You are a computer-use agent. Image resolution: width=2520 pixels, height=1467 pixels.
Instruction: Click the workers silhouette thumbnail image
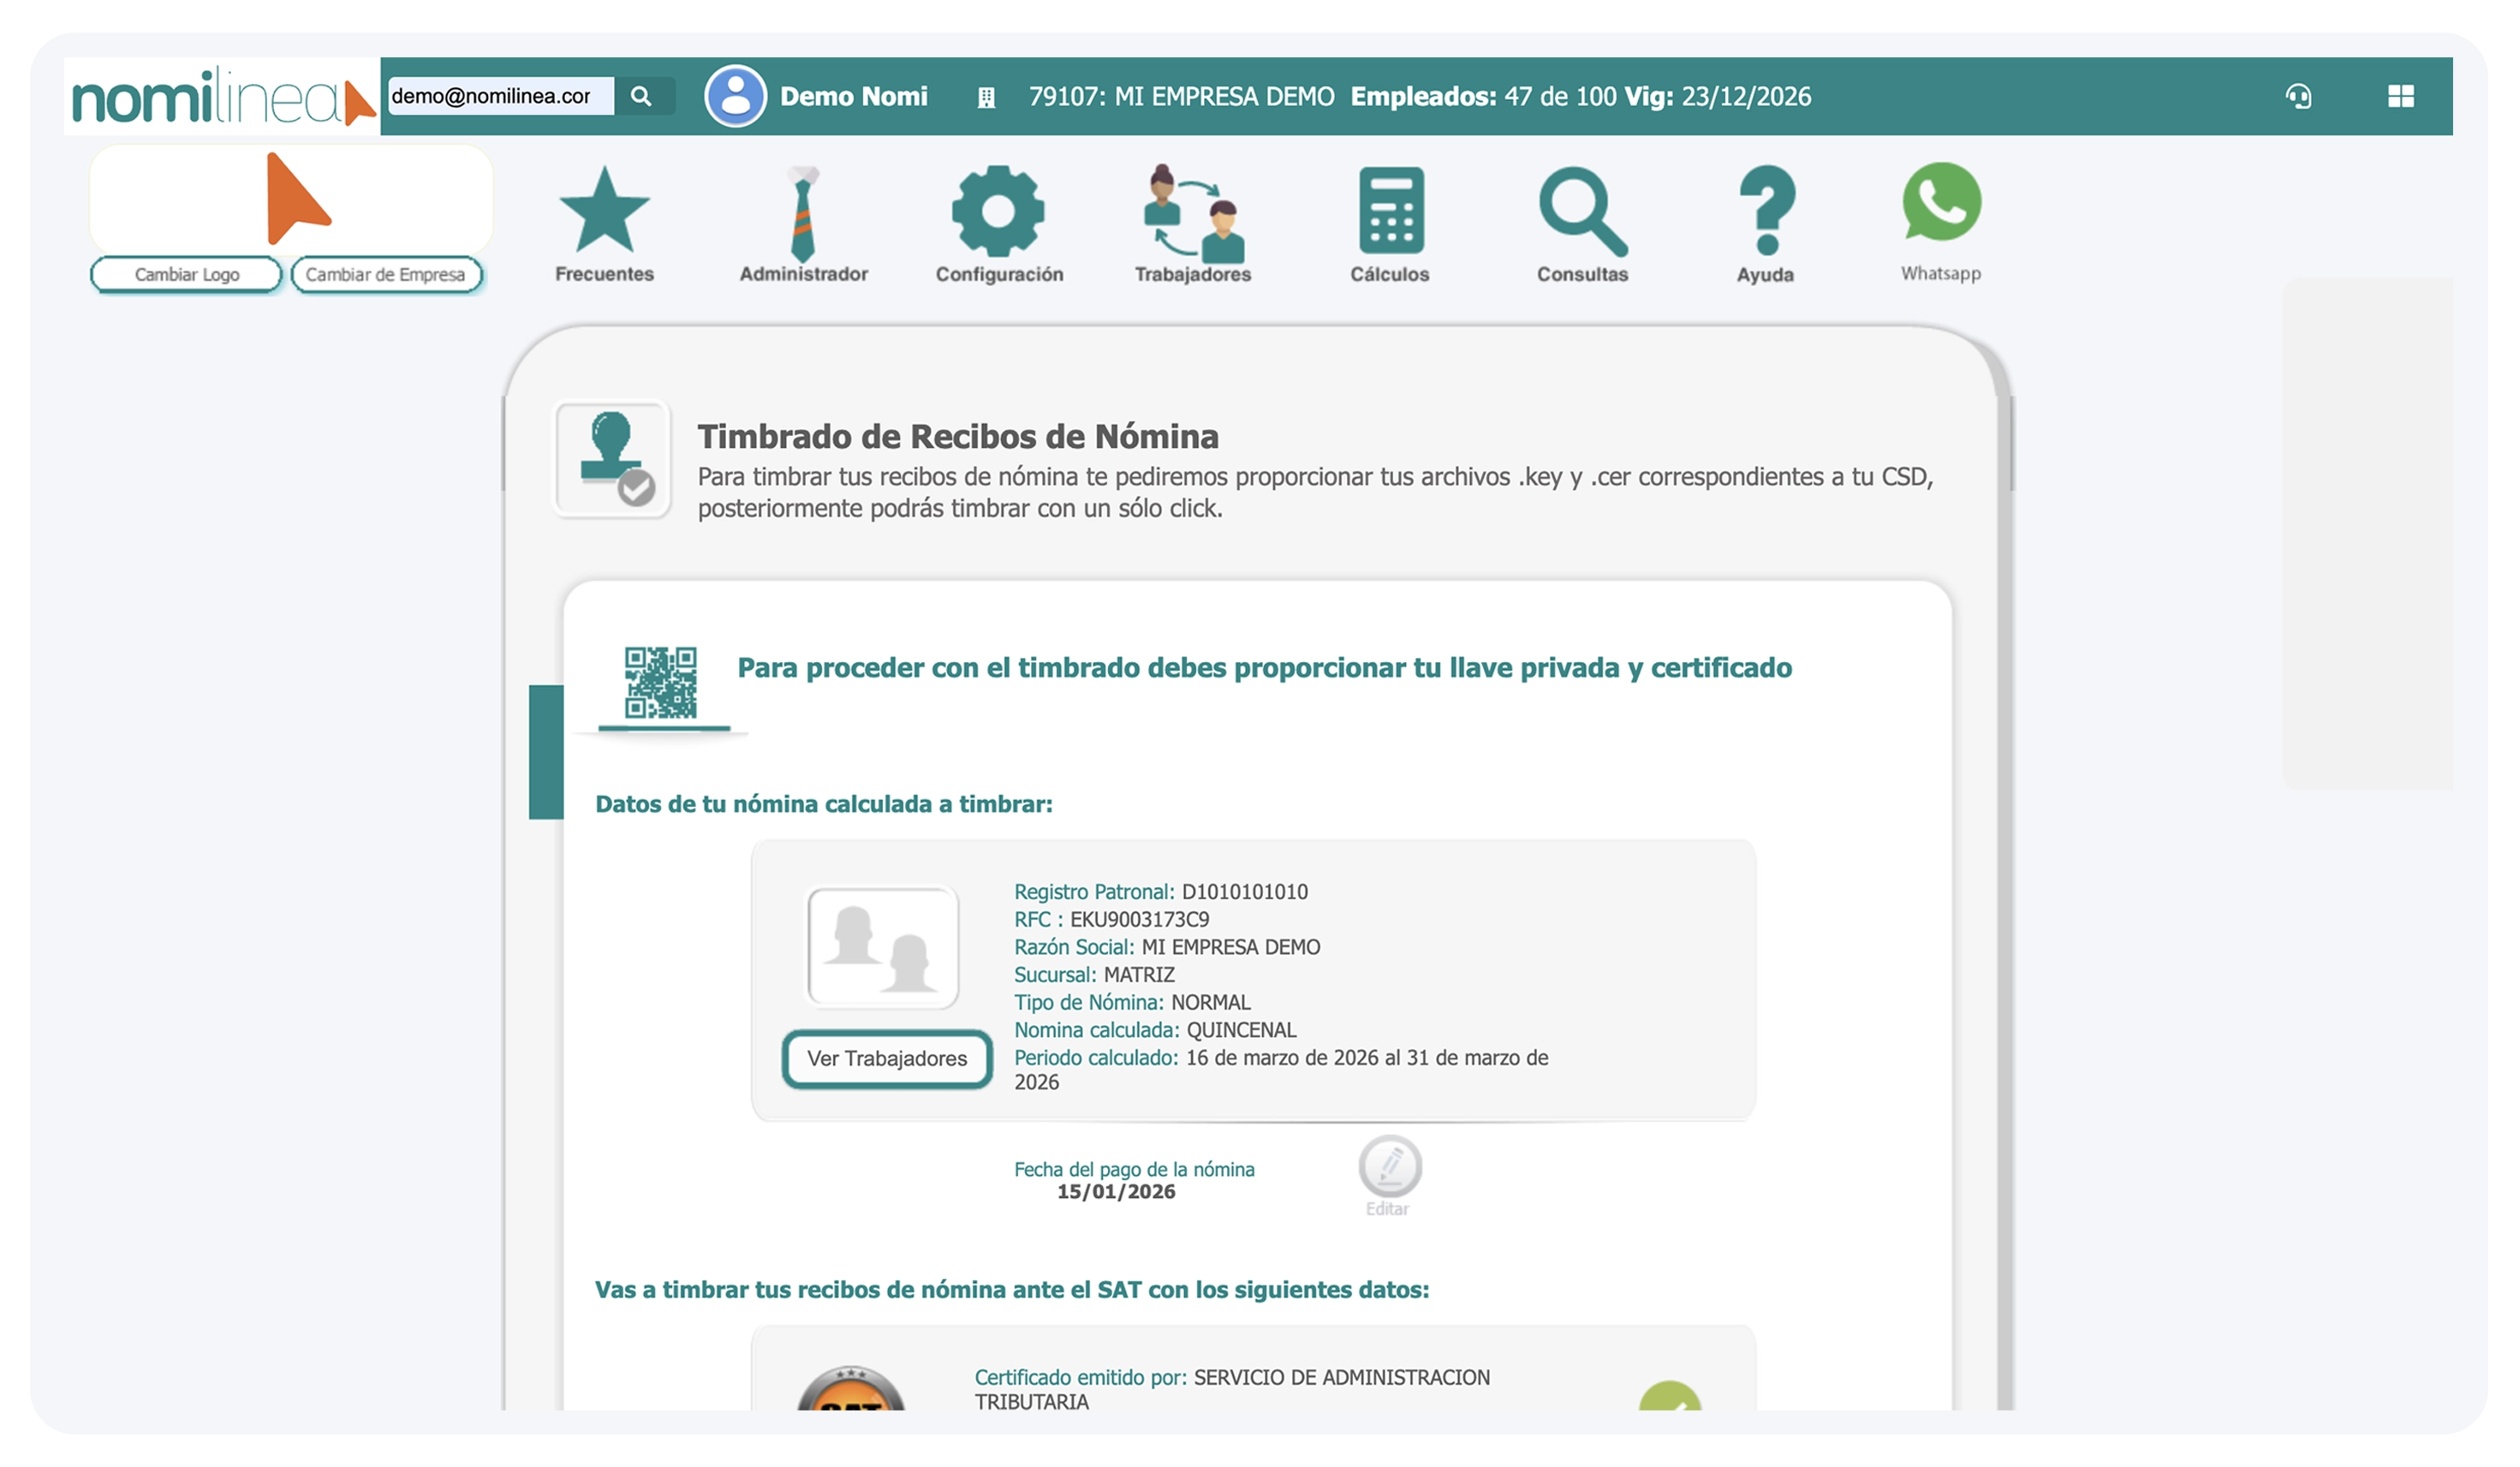pos(882,947)
